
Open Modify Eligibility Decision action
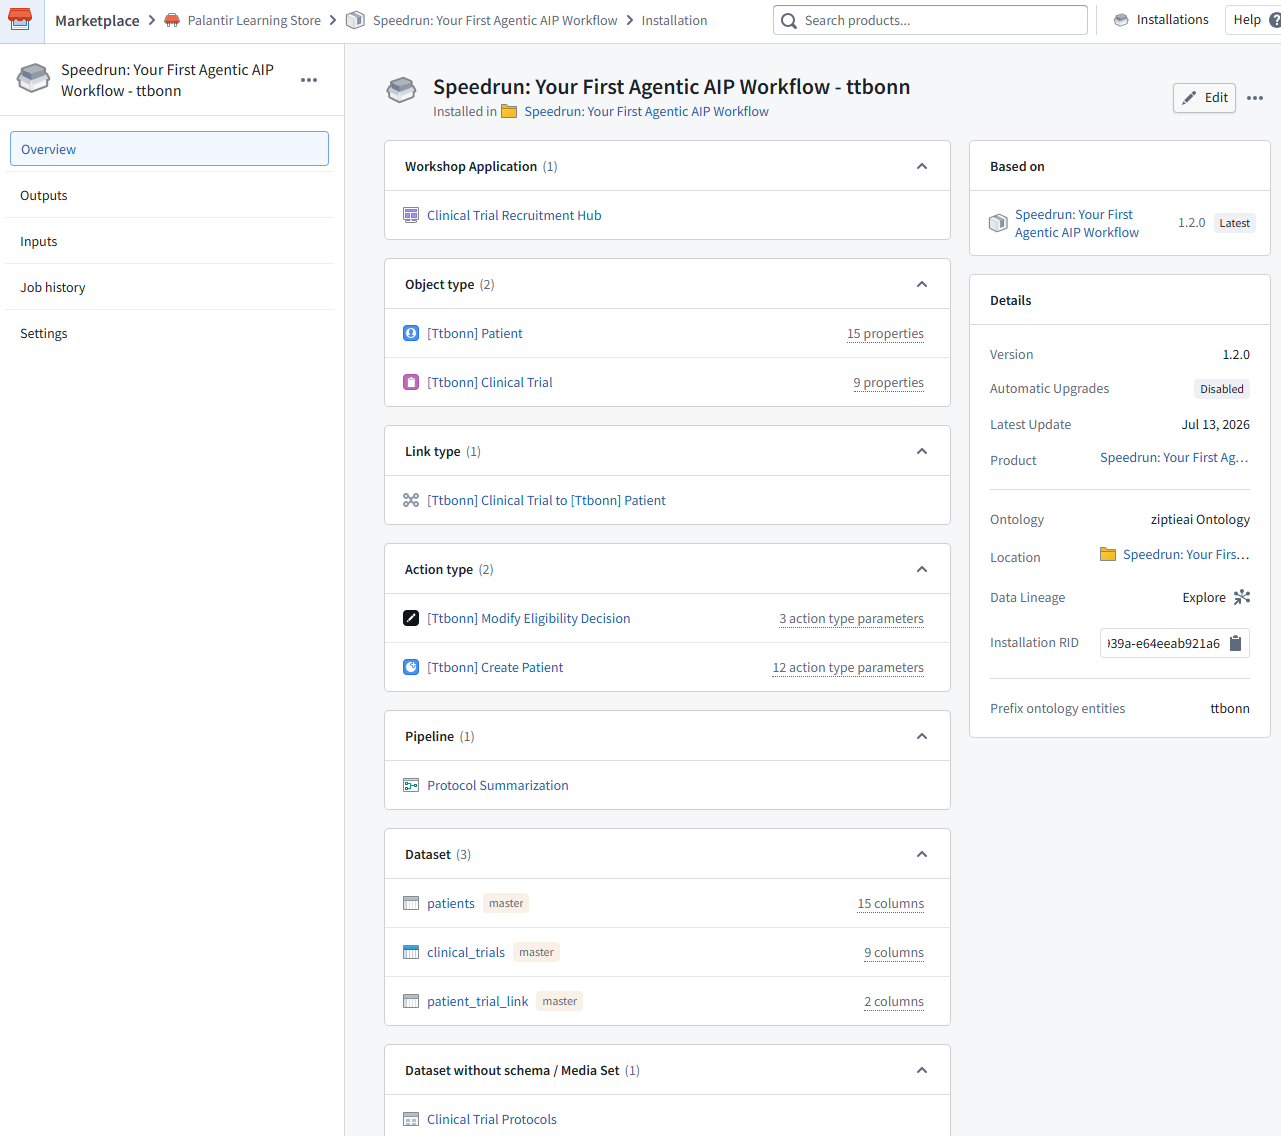(528, 618)
